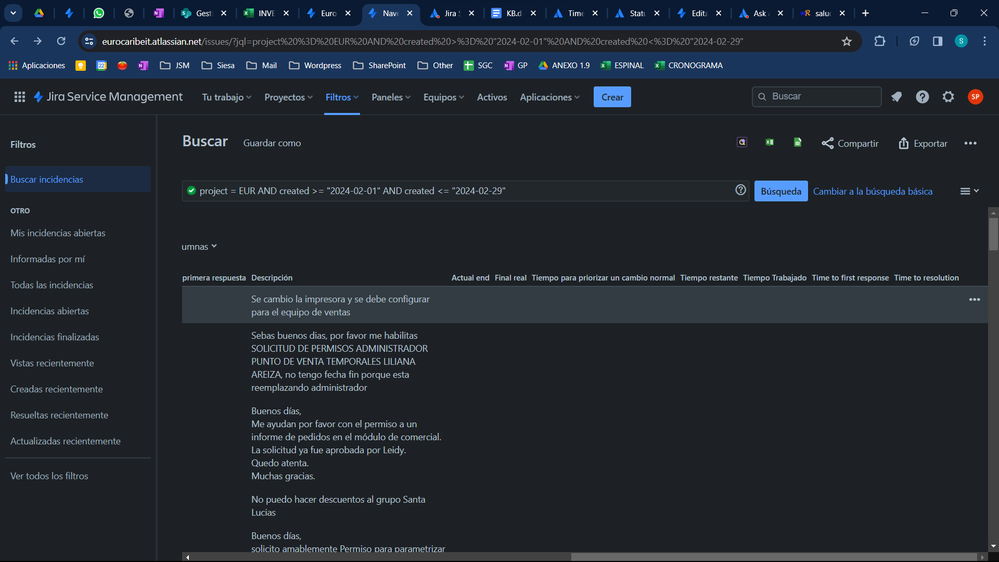Switch to basic search link
999x562 pixels.
pyautogui.click(x=872, y=191)
